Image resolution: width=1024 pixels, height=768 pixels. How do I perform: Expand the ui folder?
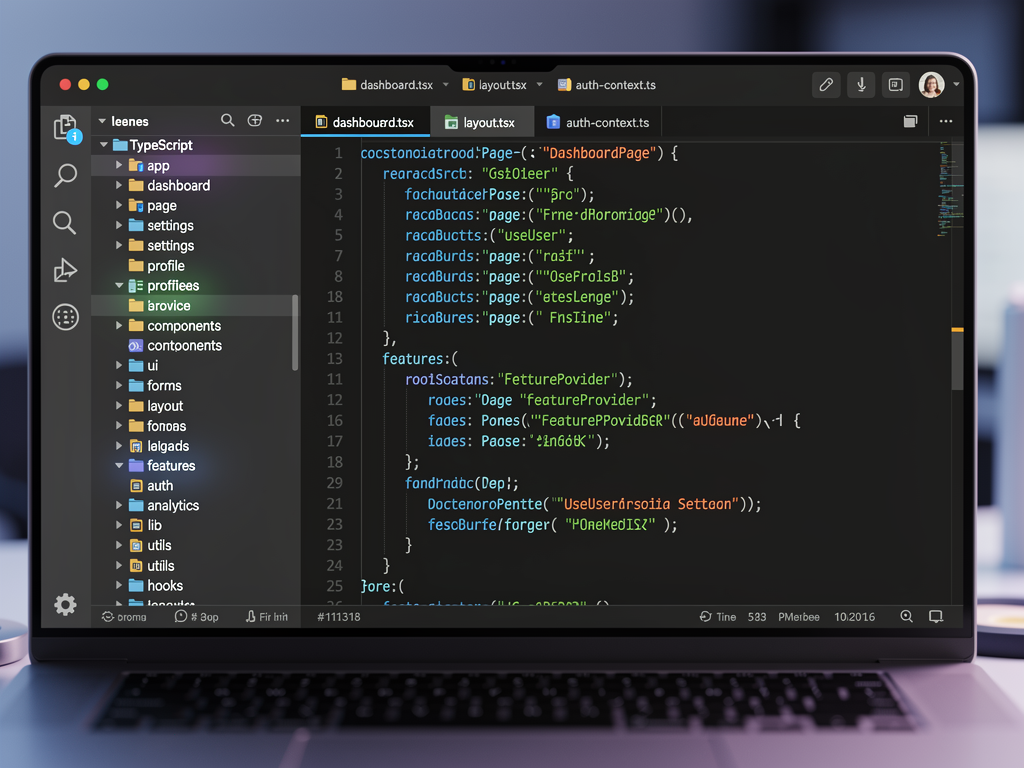(x=119, y=365)
